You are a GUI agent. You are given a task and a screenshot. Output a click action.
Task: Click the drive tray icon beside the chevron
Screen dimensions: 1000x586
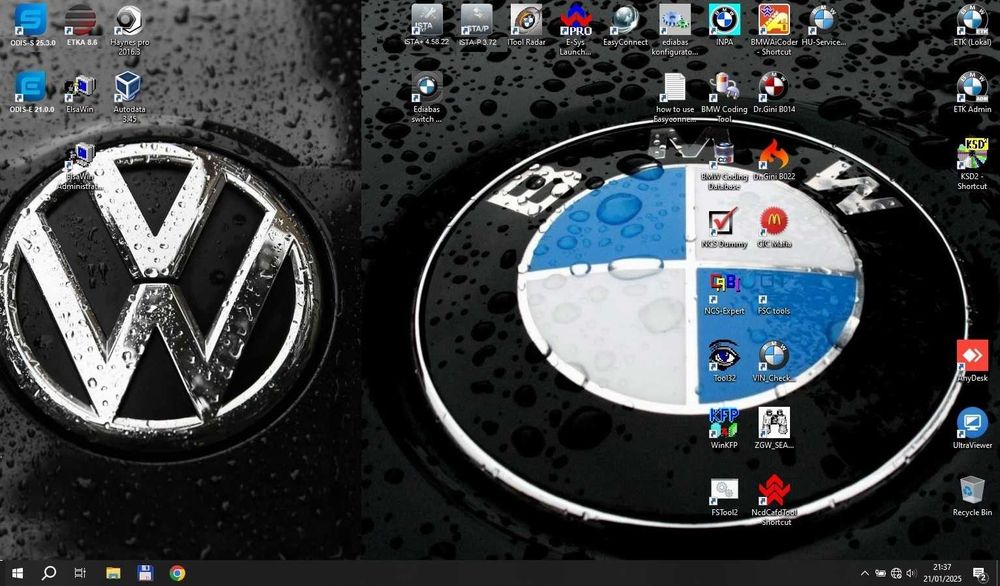pyautogui.click(x=880, y=573)
